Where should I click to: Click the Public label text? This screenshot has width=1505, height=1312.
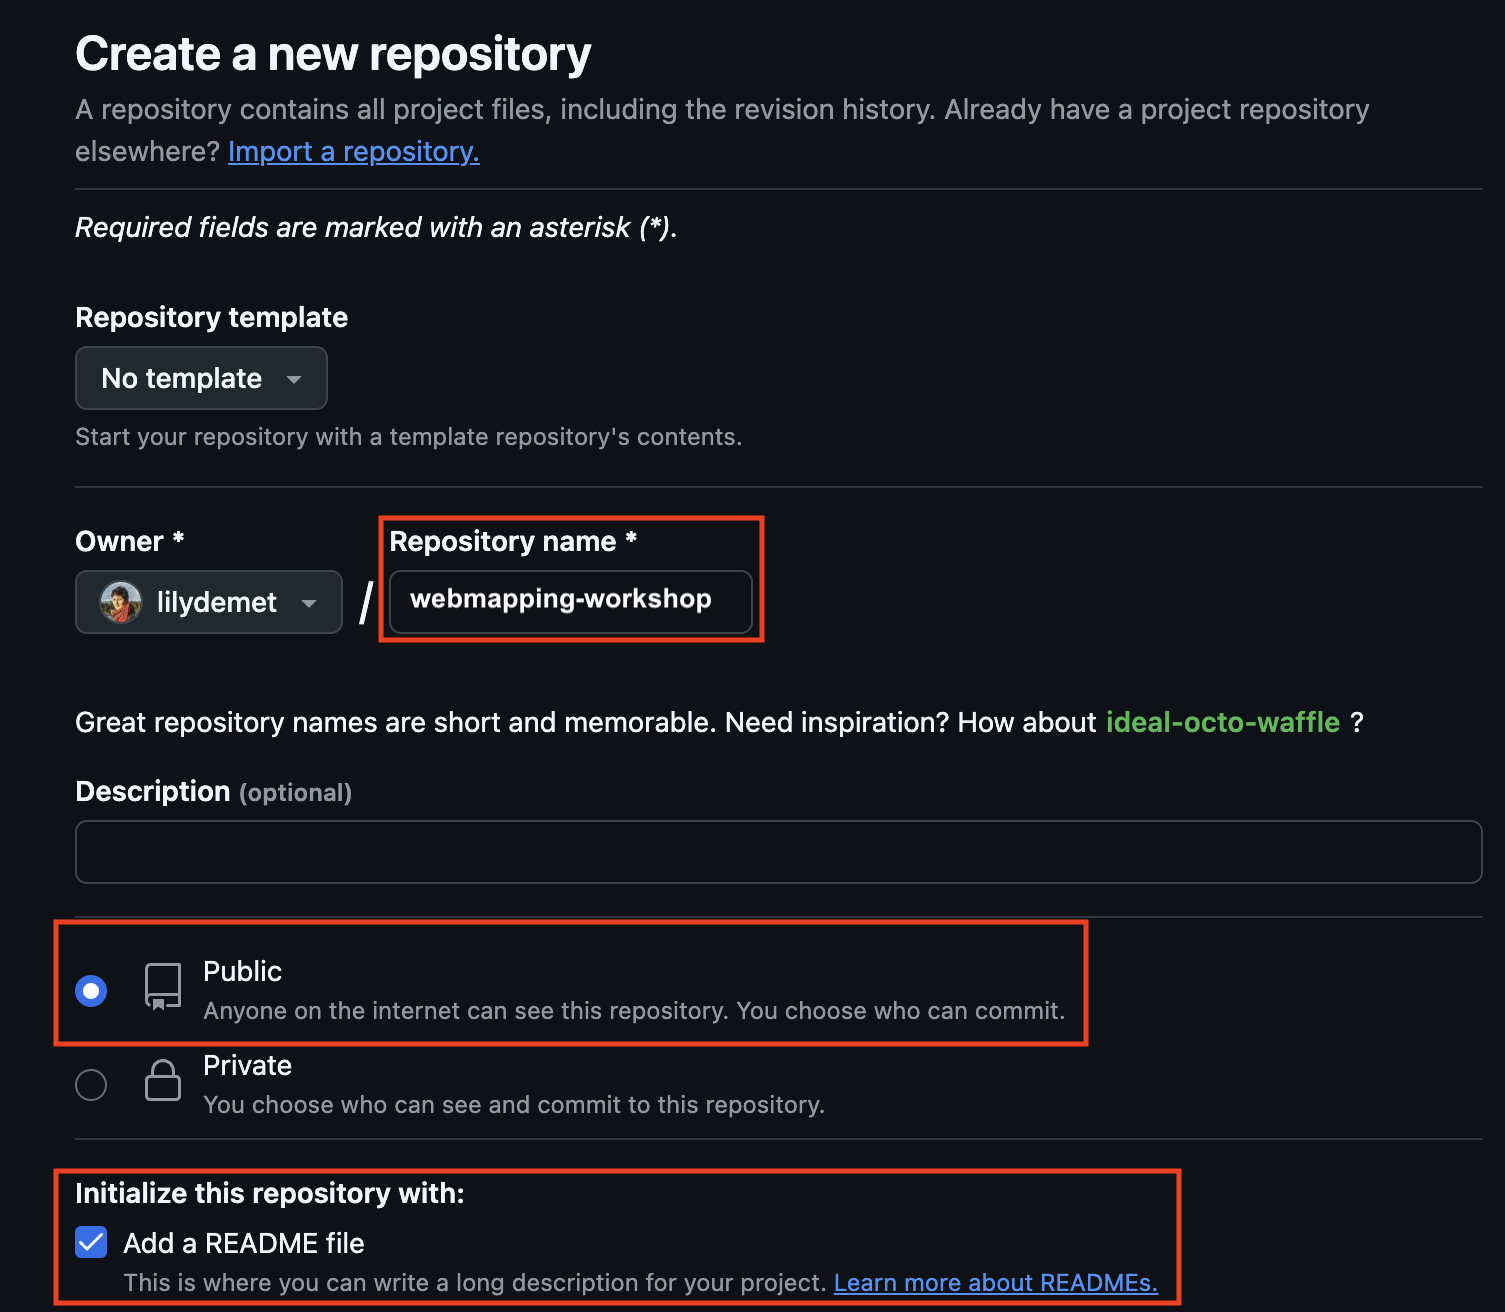tap(243, 971)
